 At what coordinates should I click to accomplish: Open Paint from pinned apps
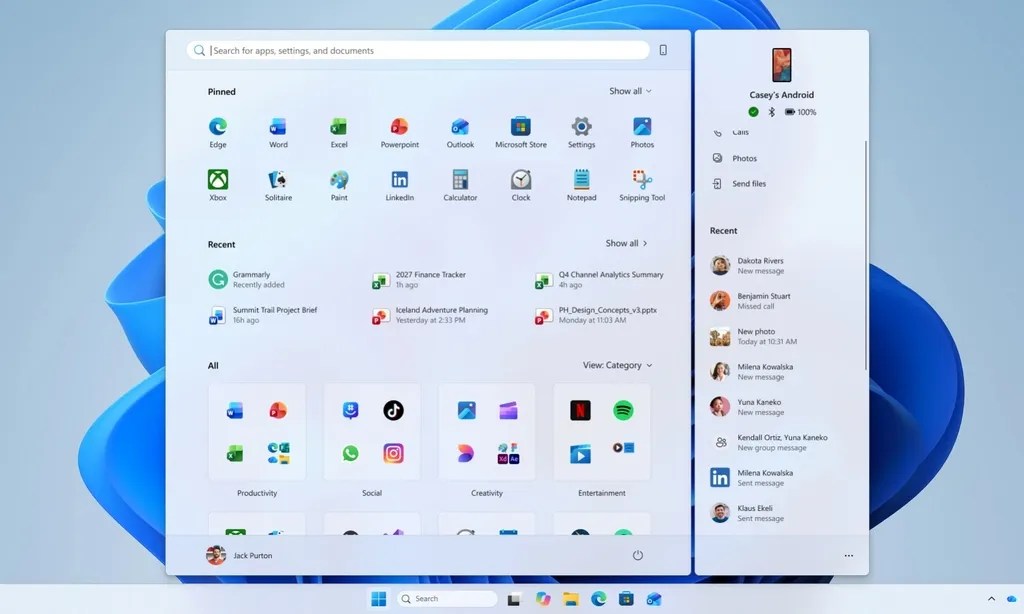[338, 186]
